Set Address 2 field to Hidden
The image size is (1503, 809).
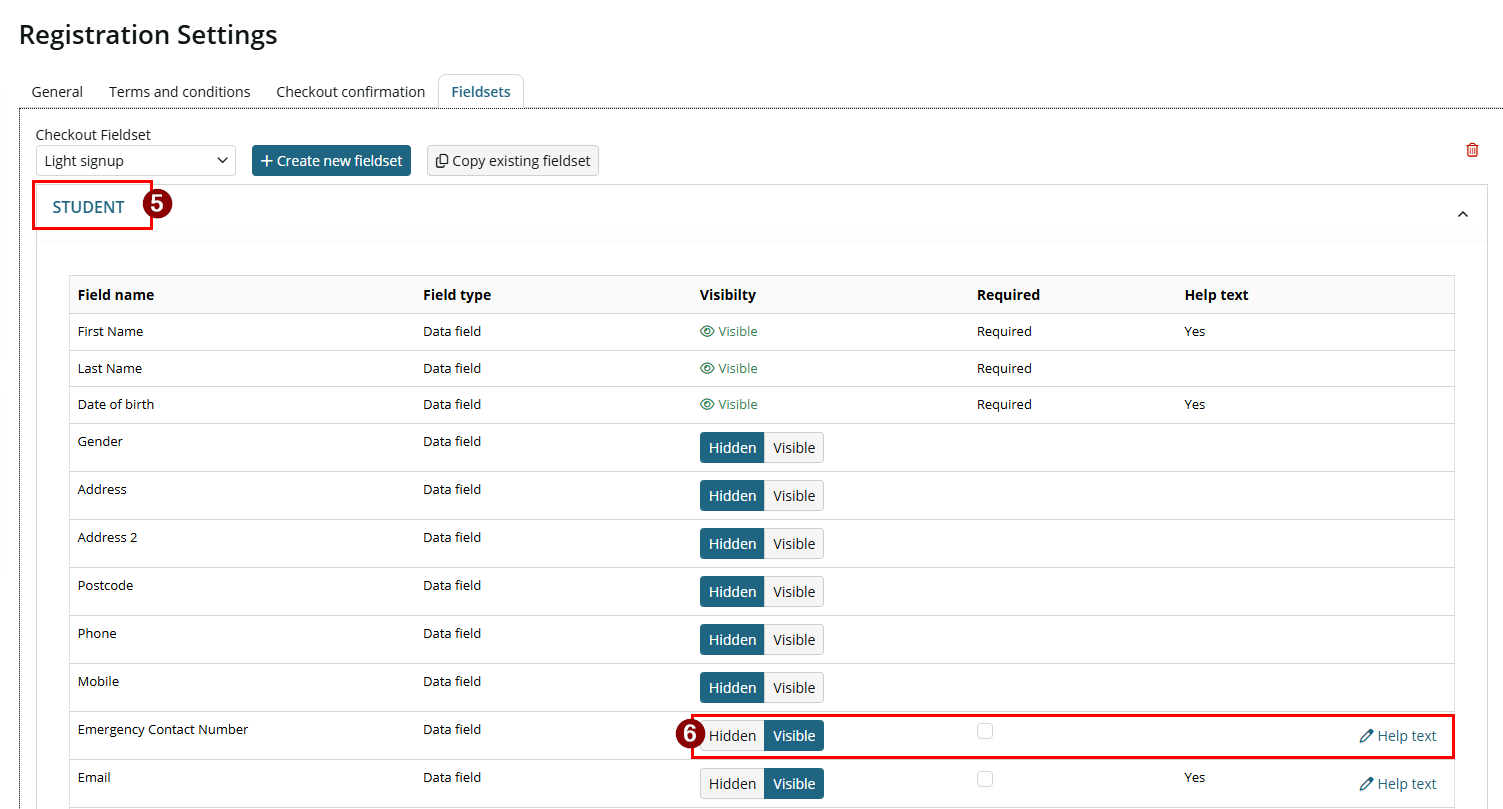(x=732, y=544)
